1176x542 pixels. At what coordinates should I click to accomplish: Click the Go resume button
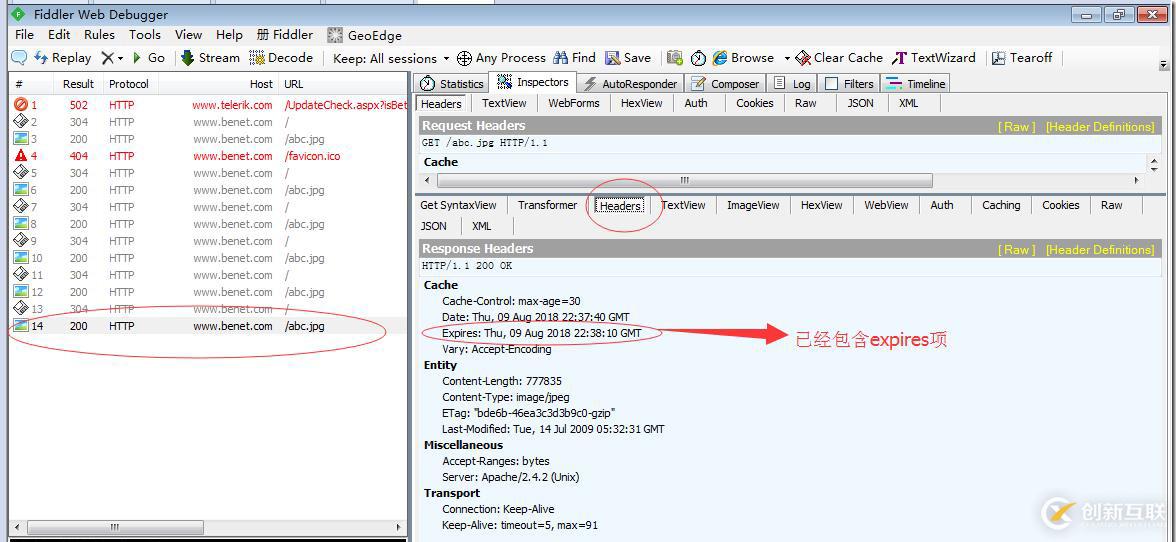(148, 58)
